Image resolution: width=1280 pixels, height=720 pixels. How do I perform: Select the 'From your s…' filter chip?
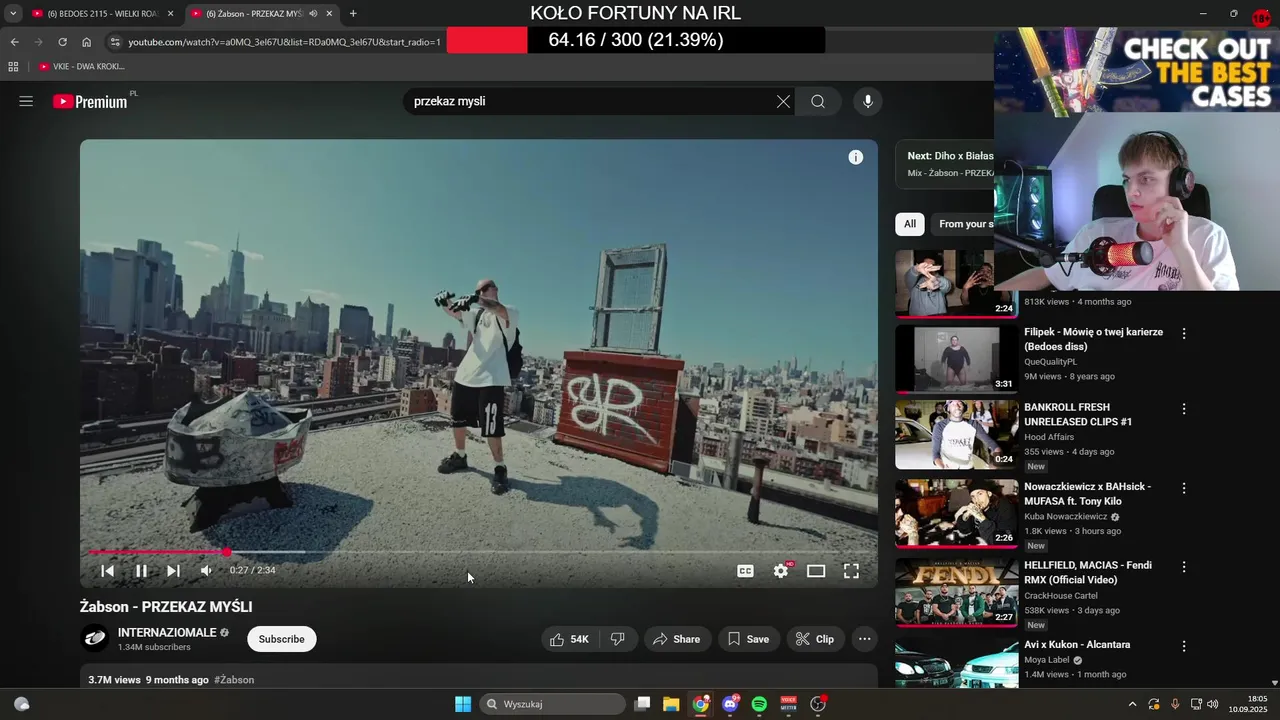(x=963, y=224)
